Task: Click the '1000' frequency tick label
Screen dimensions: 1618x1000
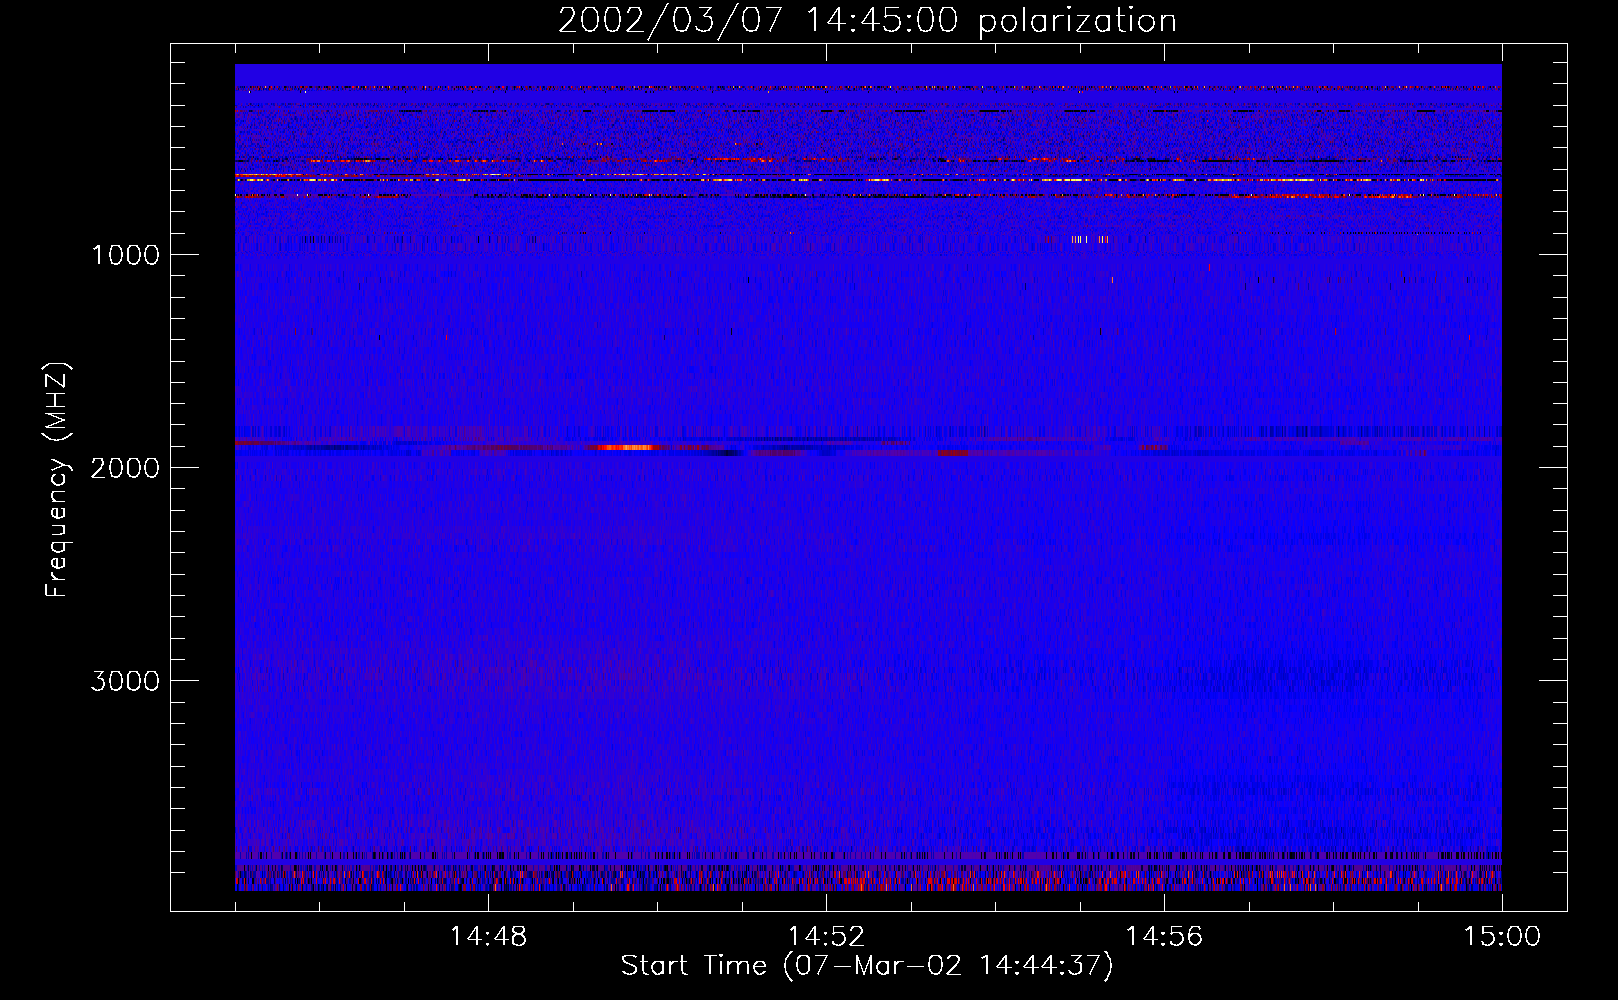Action: pos(125,255)
